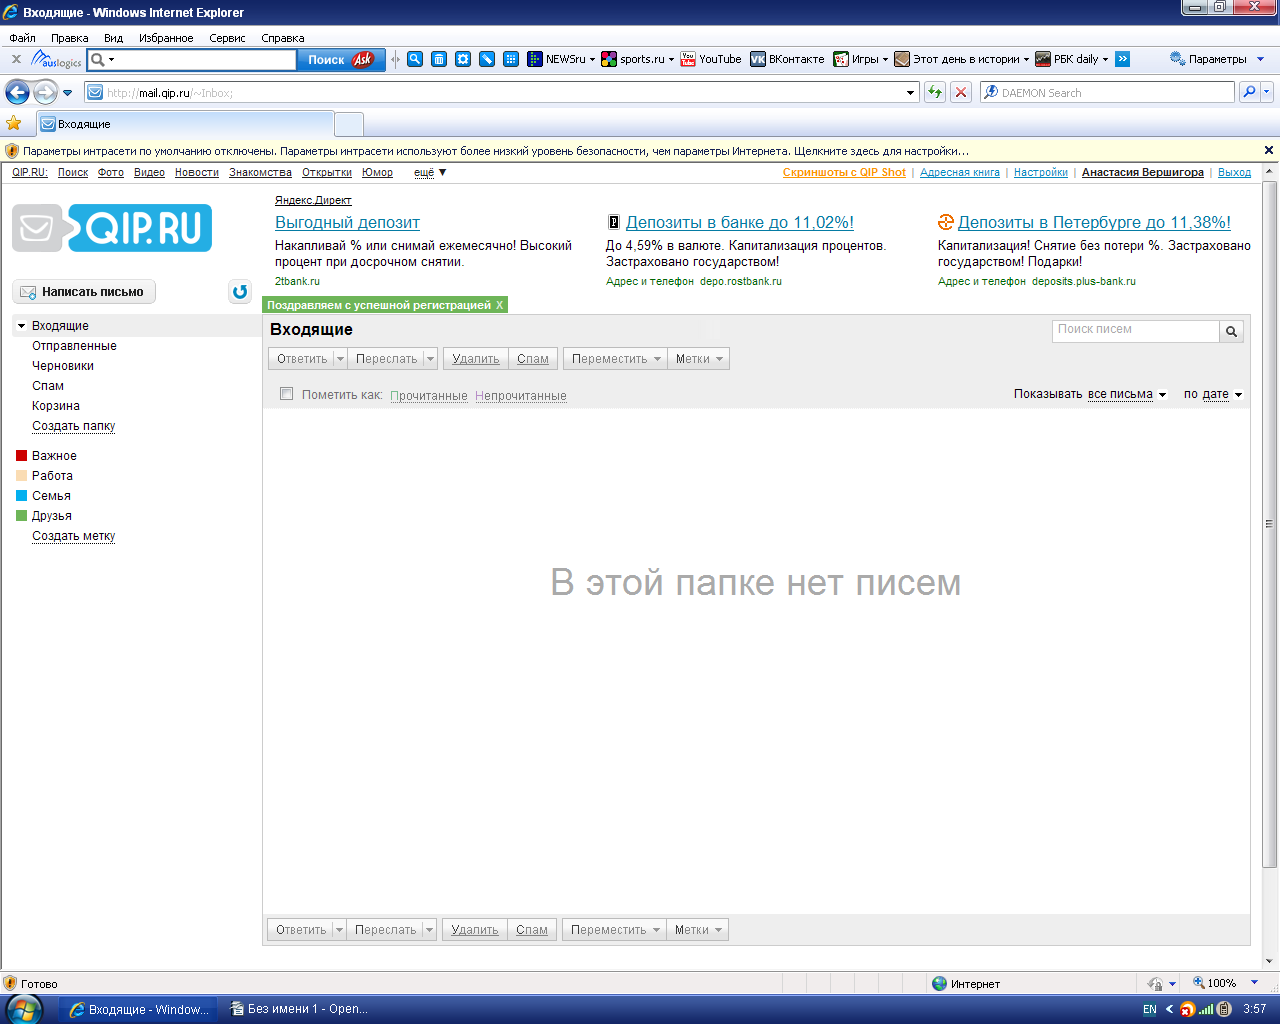The width and height of the screenshot is (1280, 1024).
Task: Open the Правка menu
Action: tap(69, 38)
